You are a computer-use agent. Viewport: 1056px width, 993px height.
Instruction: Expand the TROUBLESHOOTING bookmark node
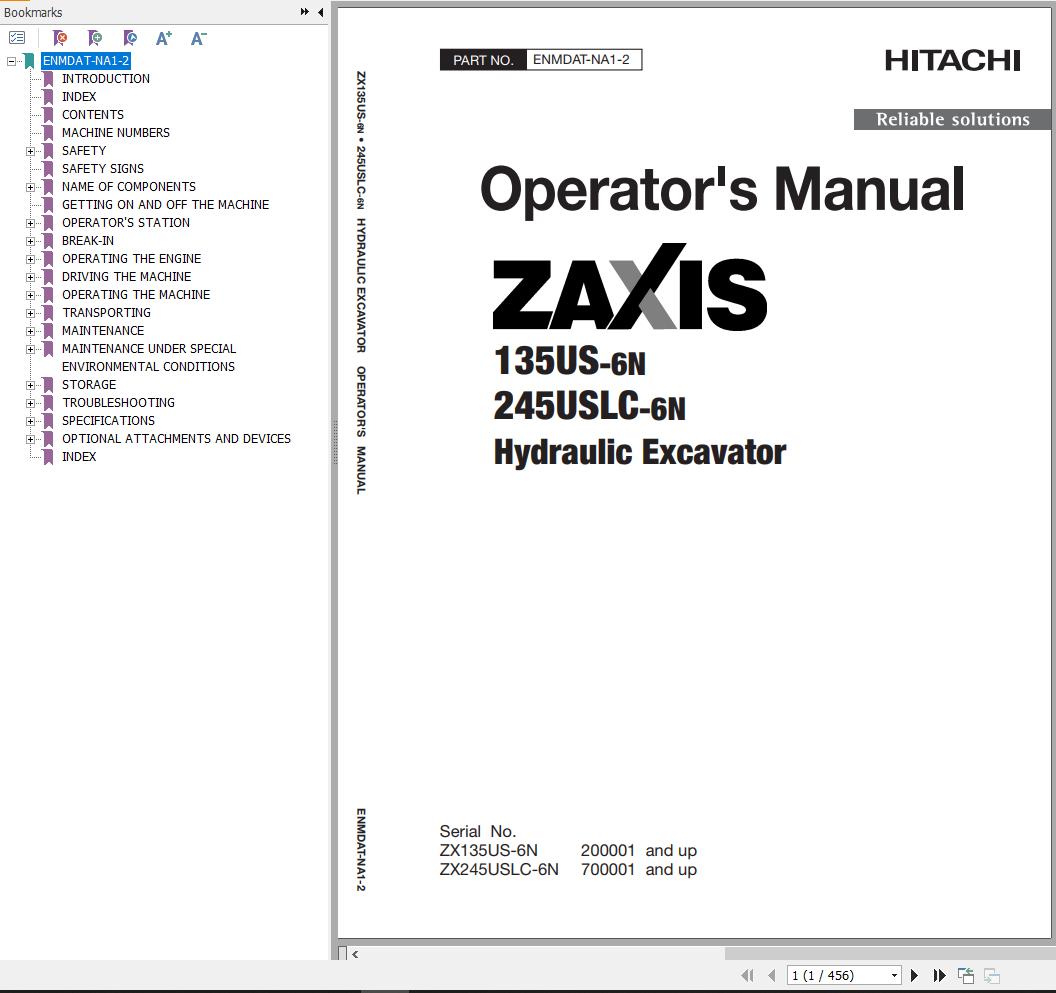[30, 404]
